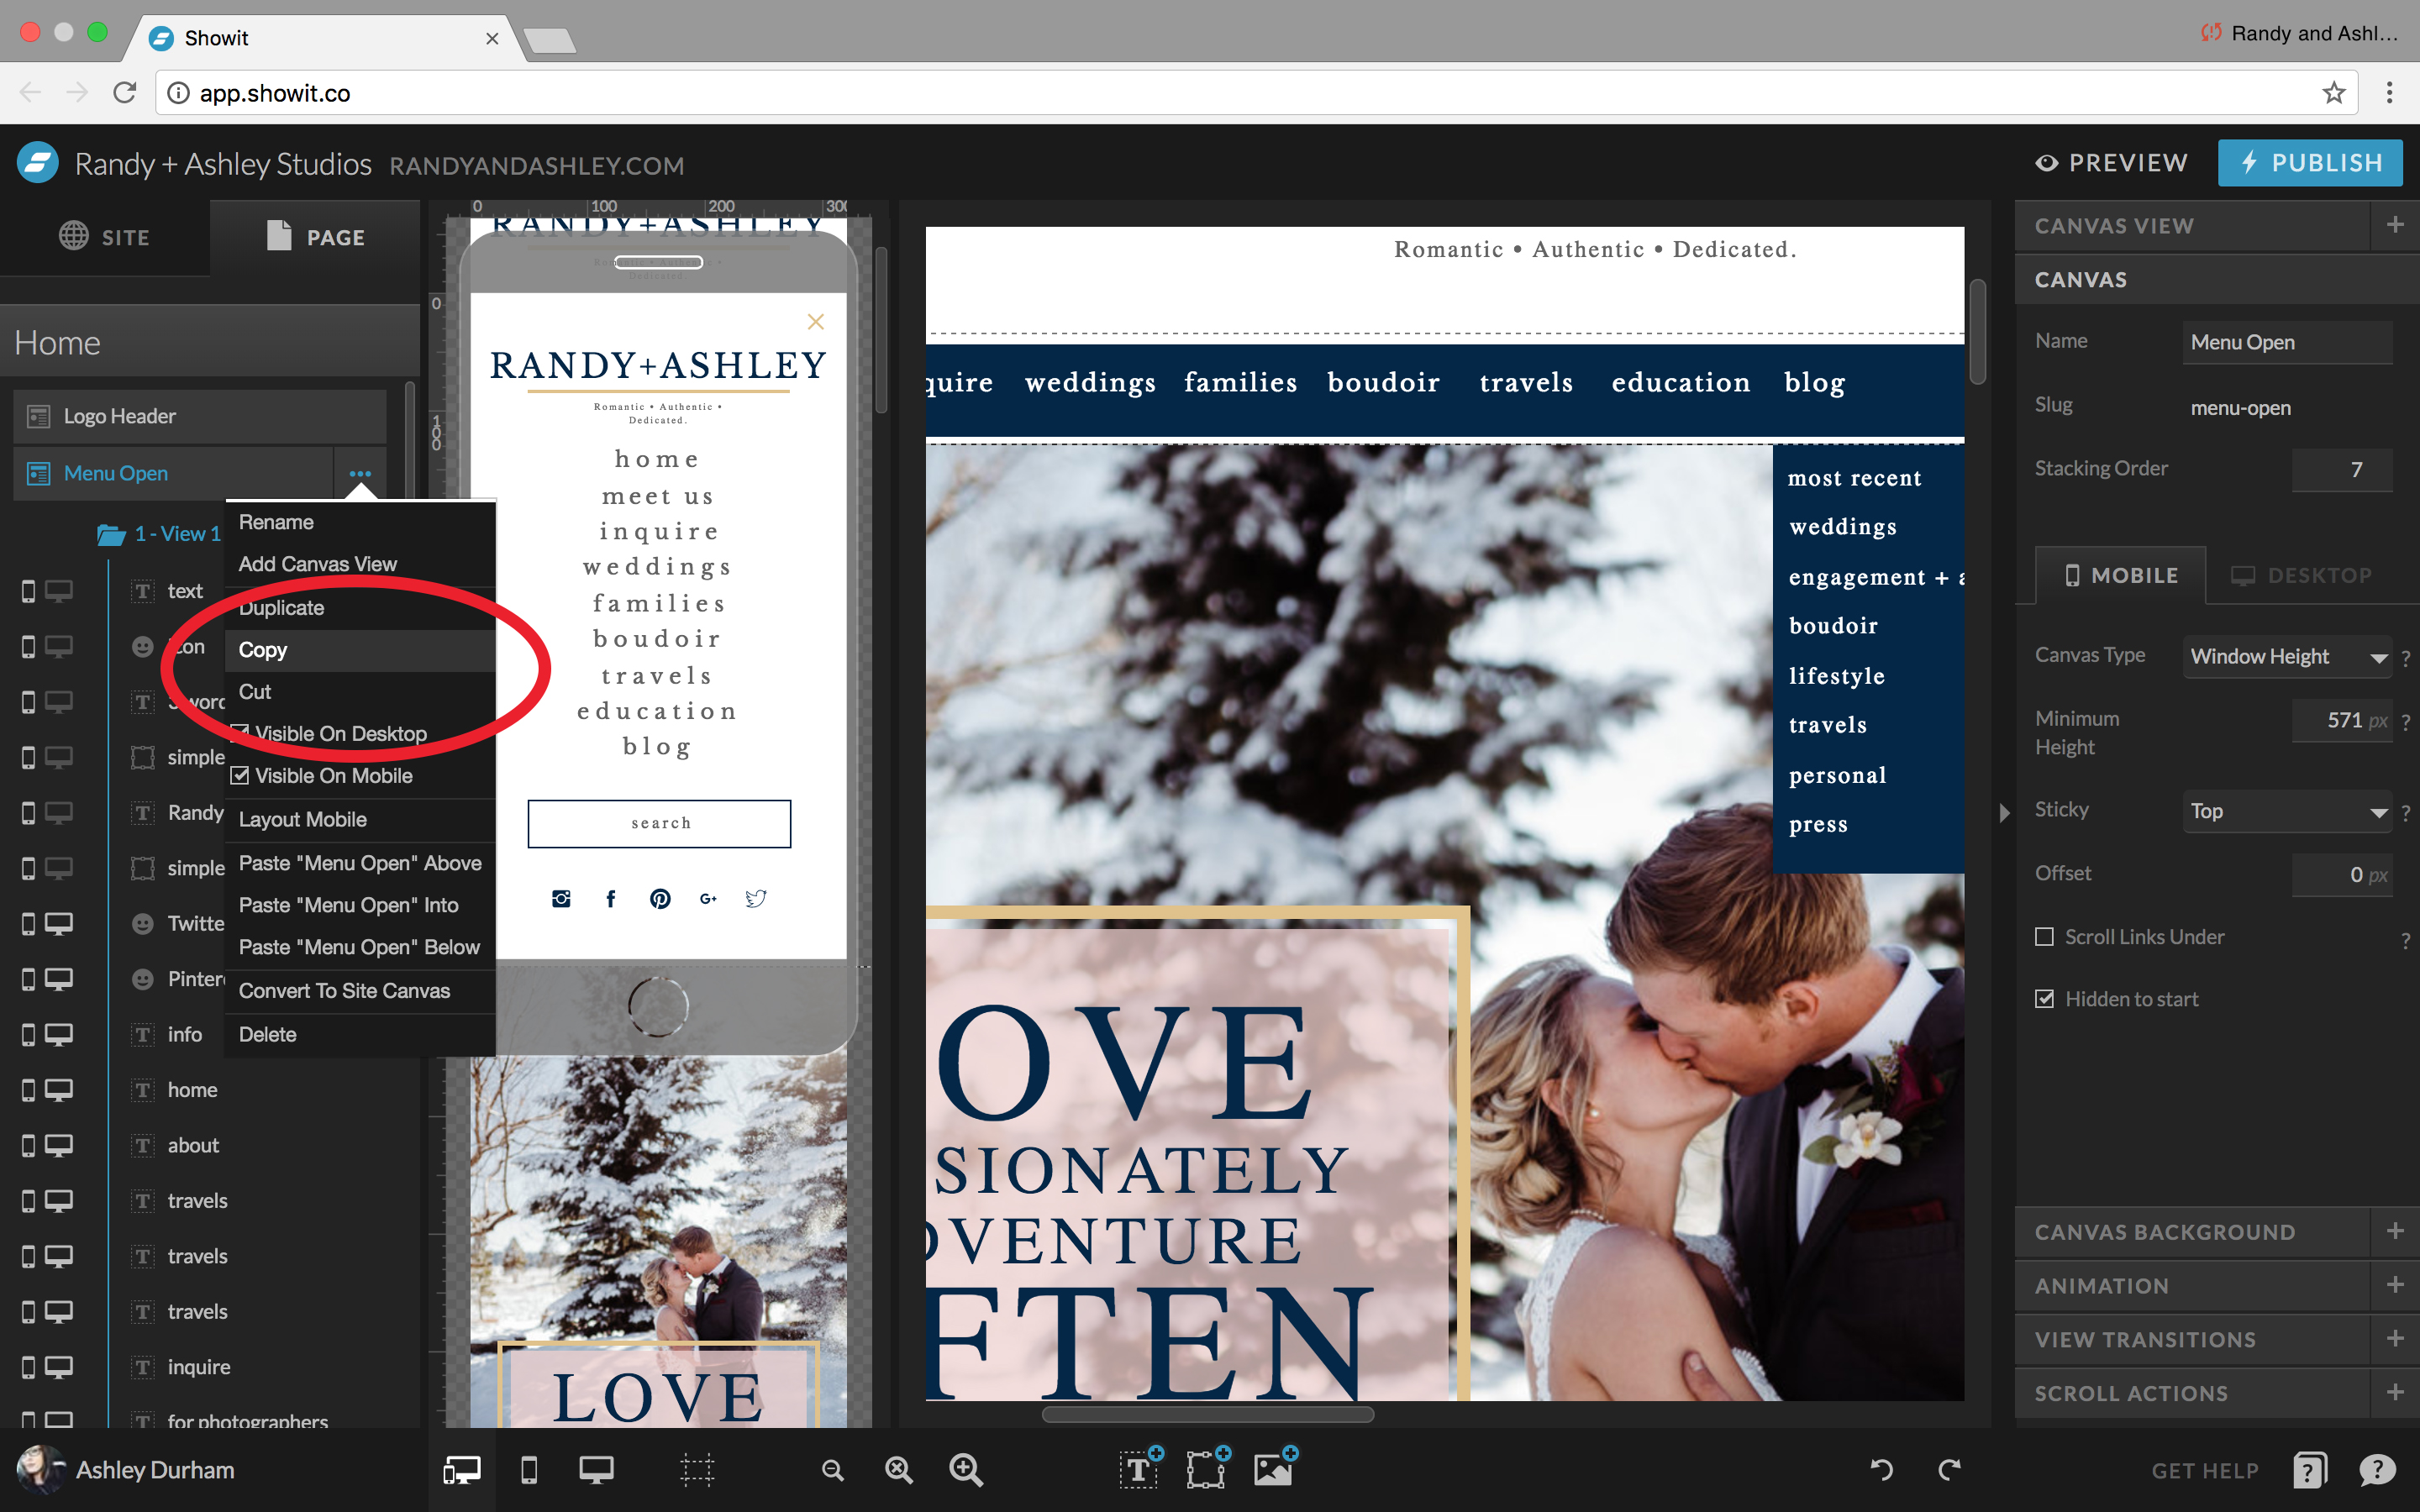Image resolution: width=2420 pixels, height=1512 pixels.
Task: Expand the Canvas Background section
Action: click(2165, 1231)
